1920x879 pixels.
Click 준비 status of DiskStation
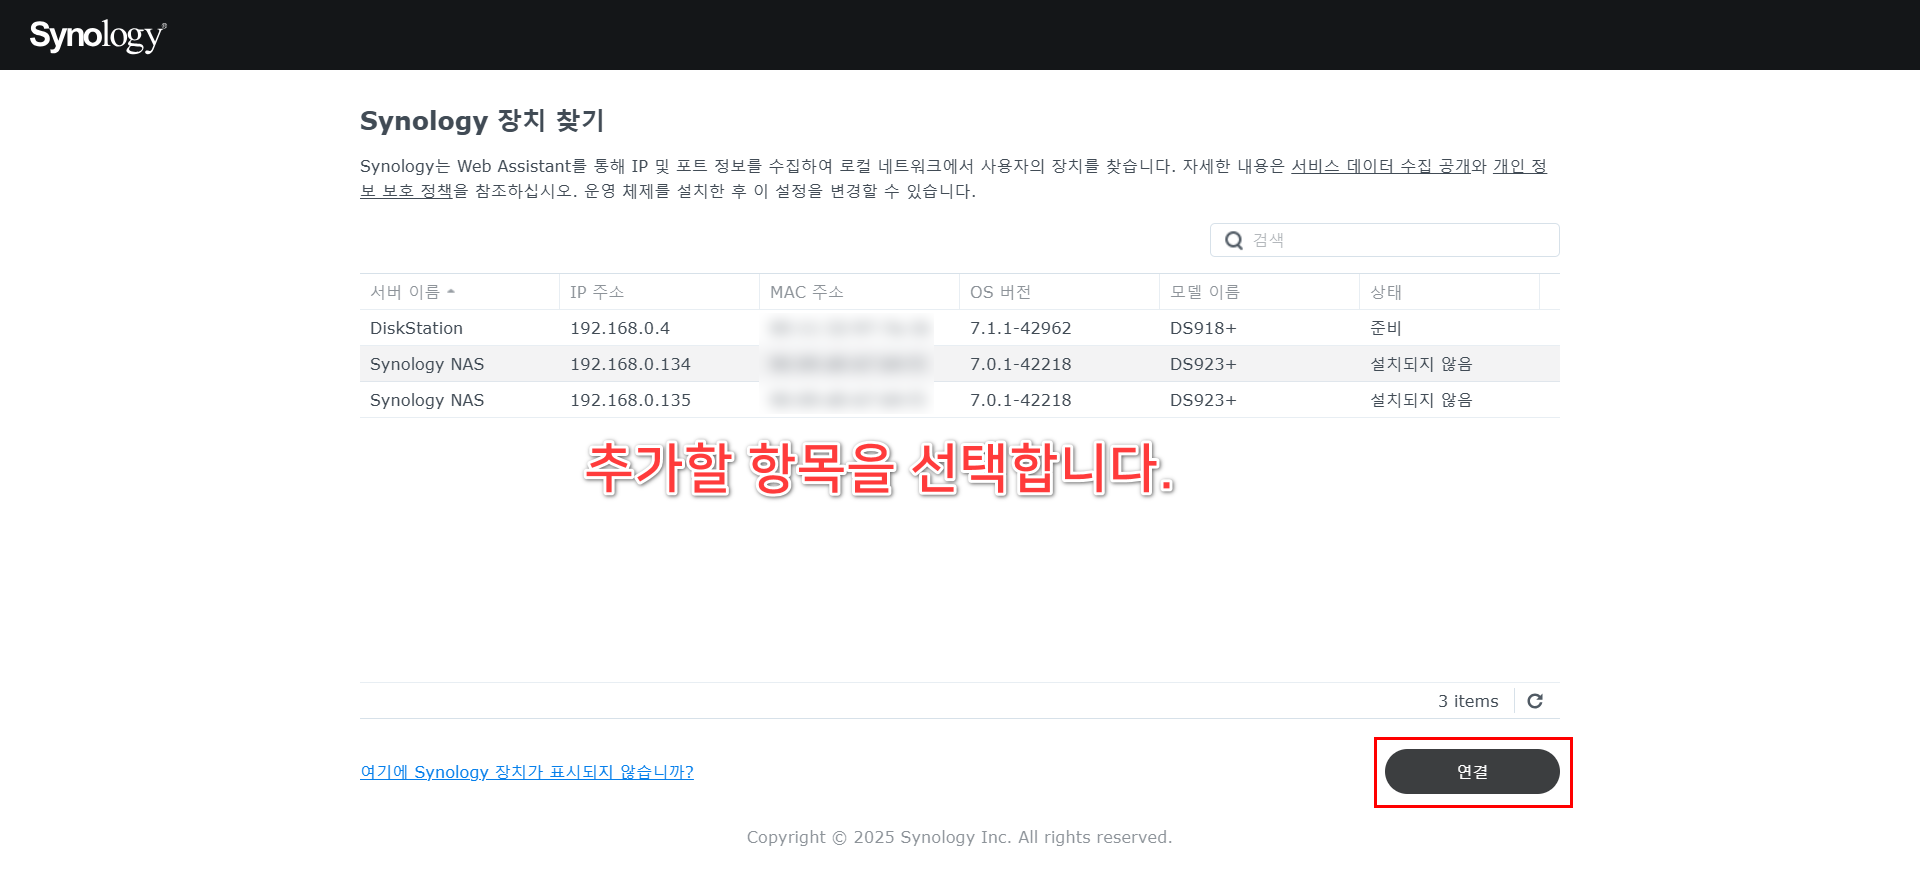[1386, 328]
